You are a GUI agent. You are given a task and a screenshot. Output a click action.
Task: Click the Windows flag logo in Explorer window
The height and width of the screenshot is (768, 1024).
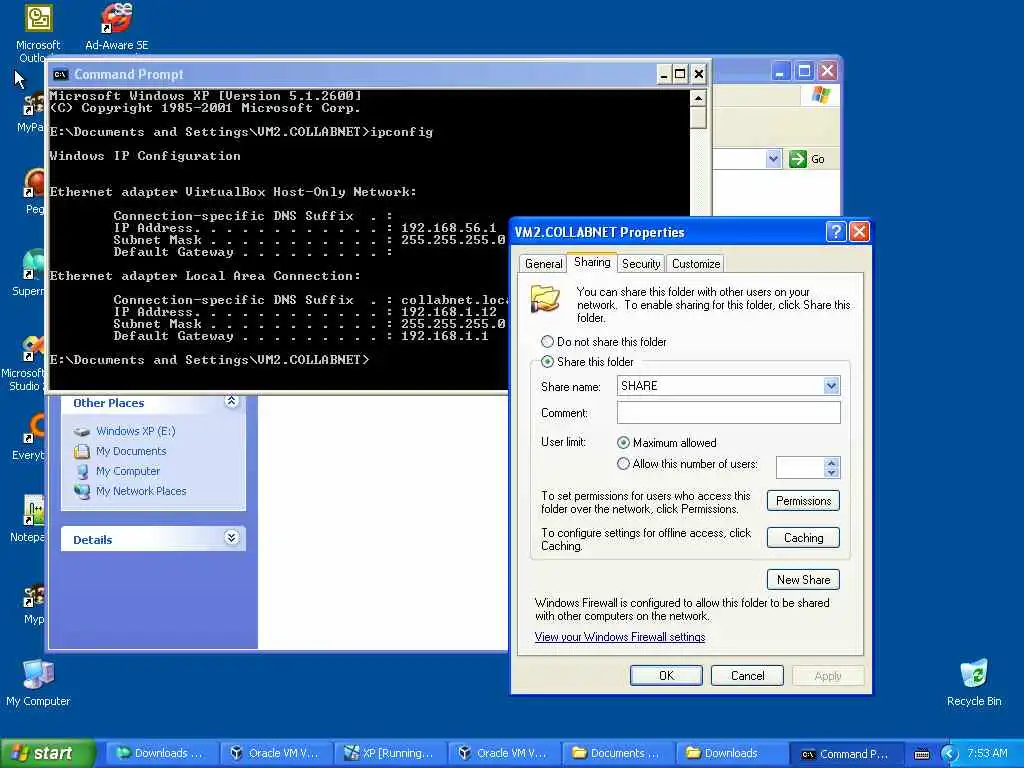click(820, 95)
